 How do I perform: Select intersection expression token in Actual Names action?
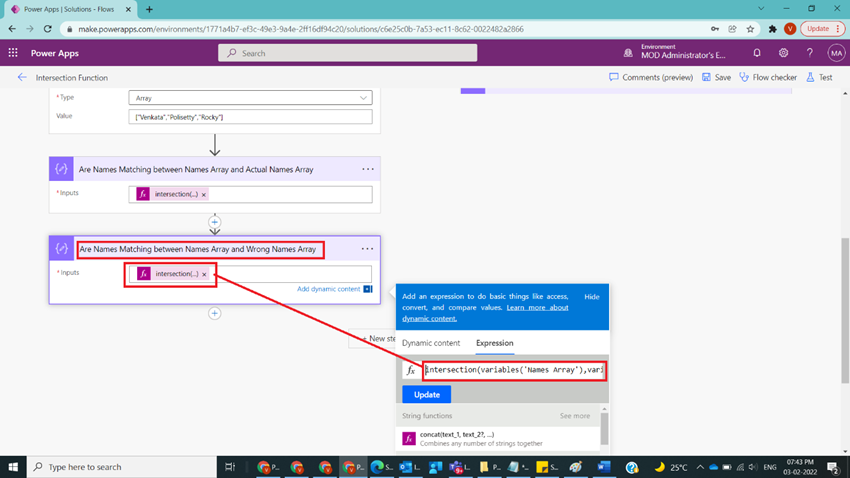[x=170, y=194]
